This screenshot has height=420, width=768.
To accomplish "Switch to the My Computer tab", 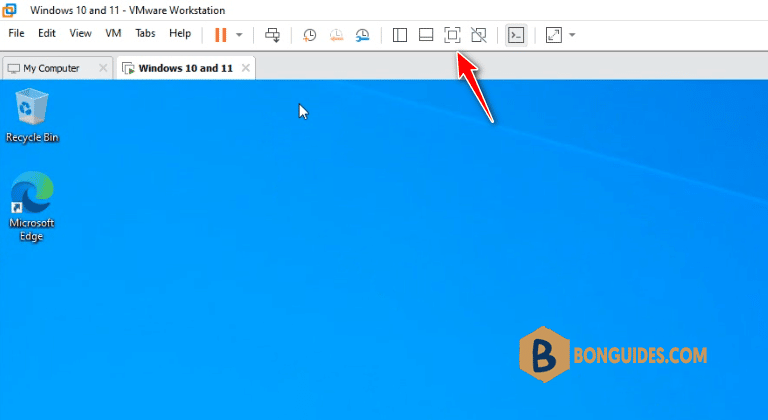I will pyautogui.click(x=51, y=68).
